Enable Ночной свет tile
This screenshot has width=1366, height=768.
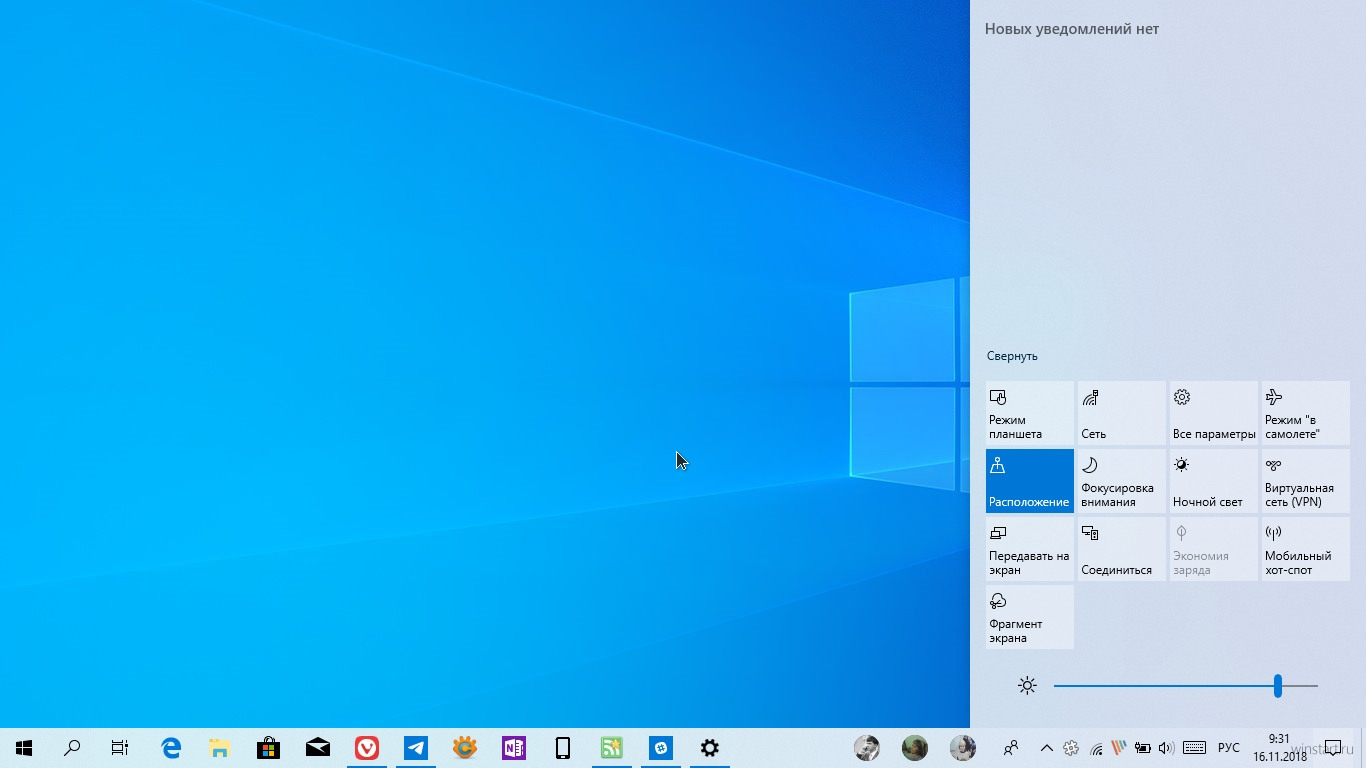tap(1213, 481)
